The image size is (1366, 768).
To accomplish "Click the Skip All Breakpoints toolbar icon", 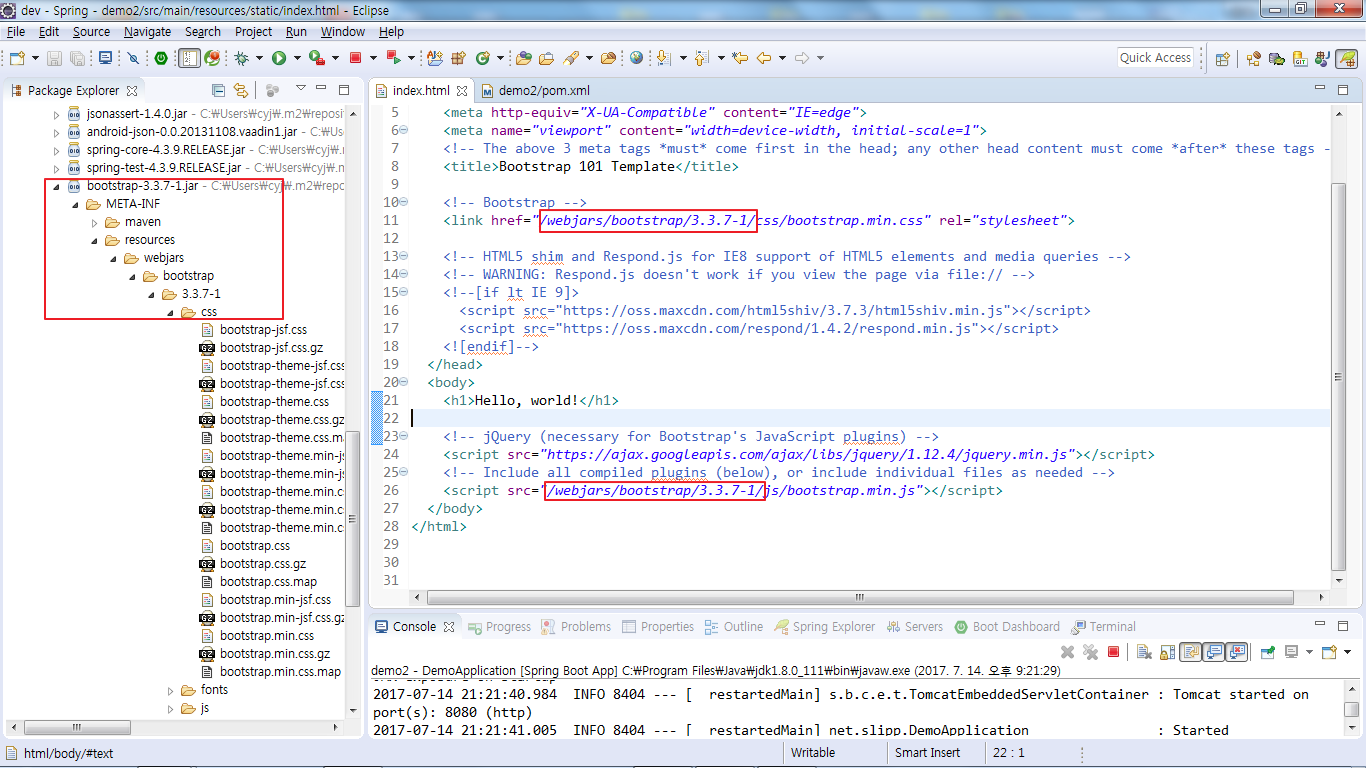I will click(133, 58).
